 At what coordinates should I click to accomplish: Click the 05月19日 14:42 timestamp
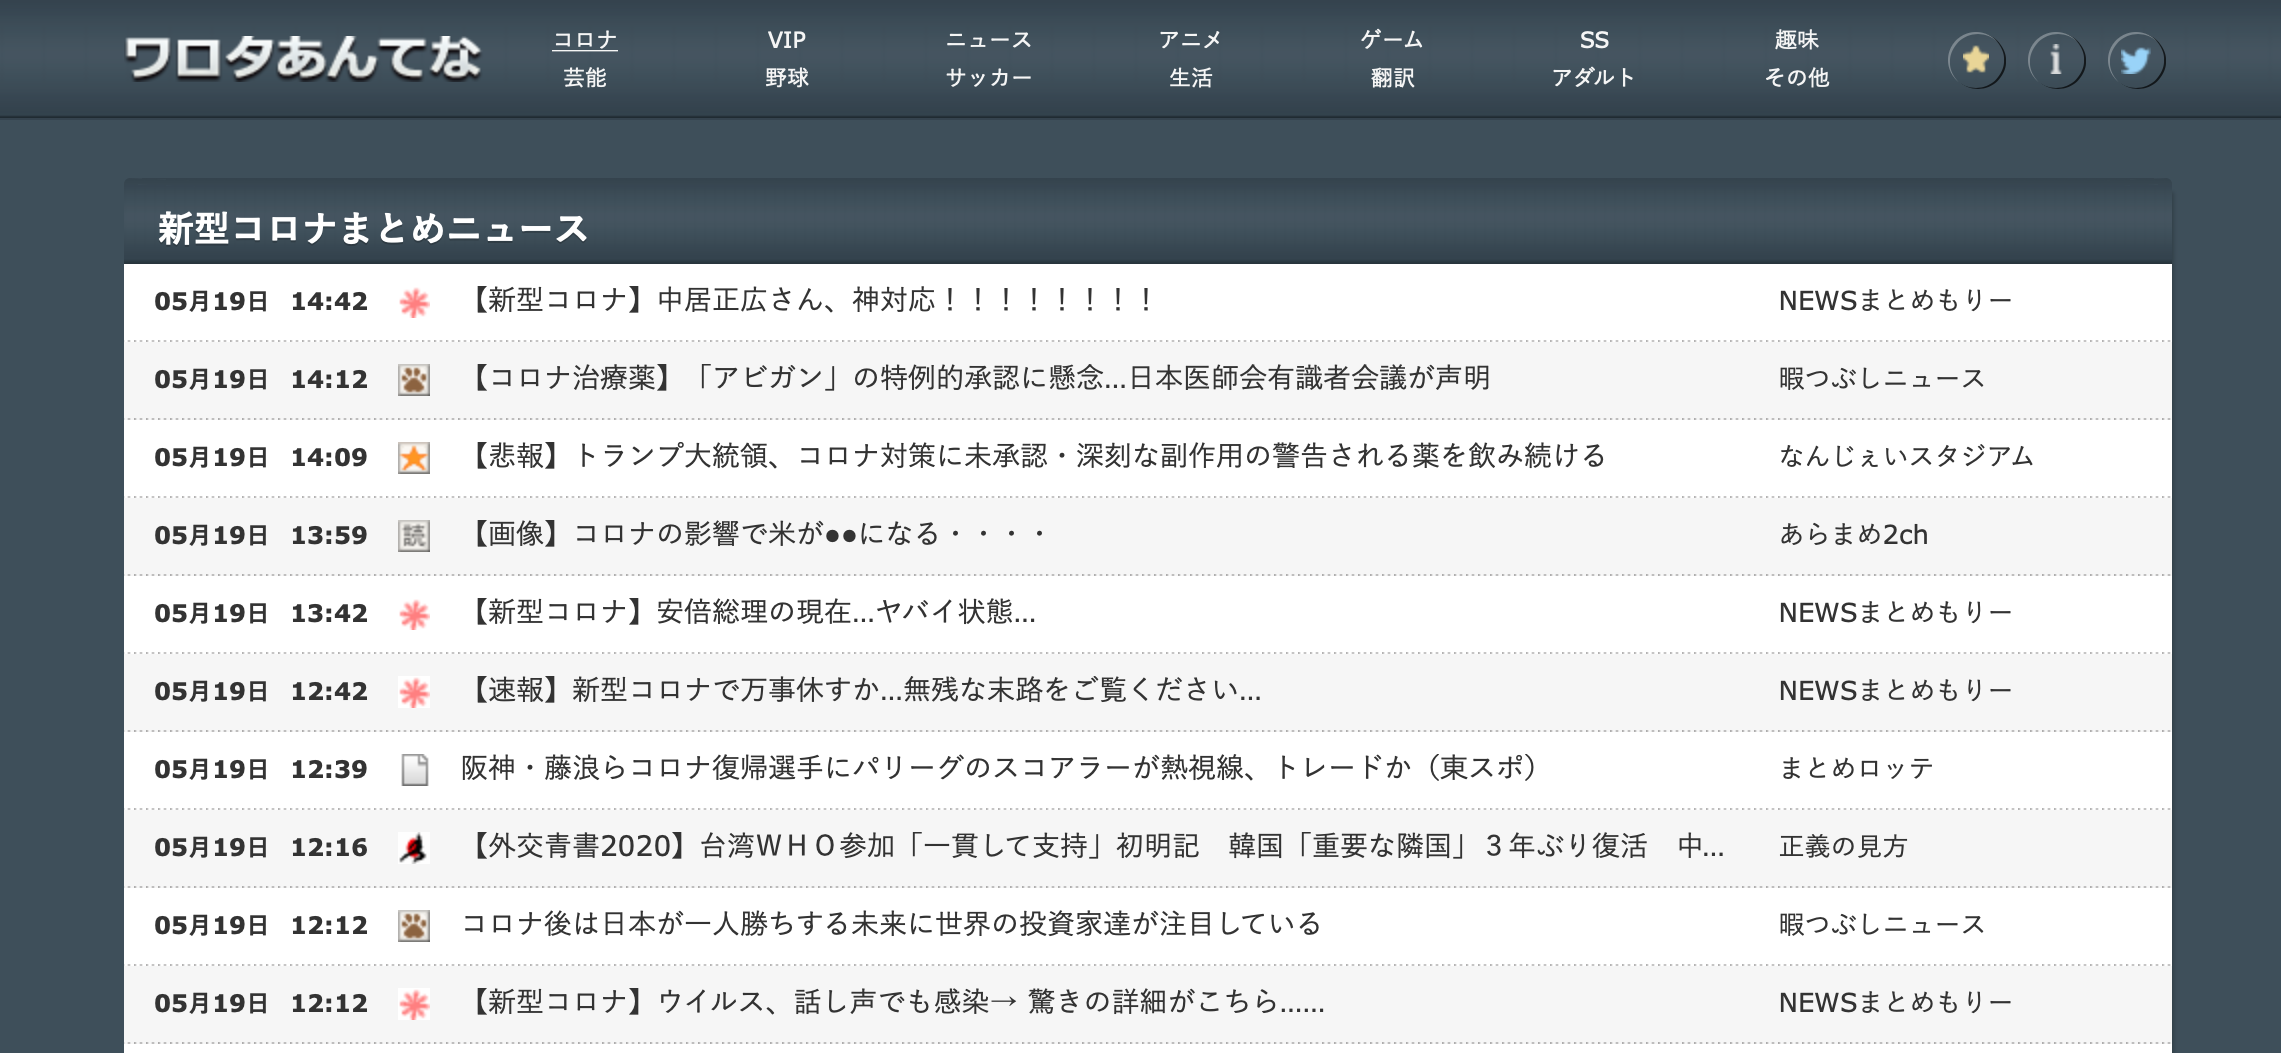[x=261, y=302]
